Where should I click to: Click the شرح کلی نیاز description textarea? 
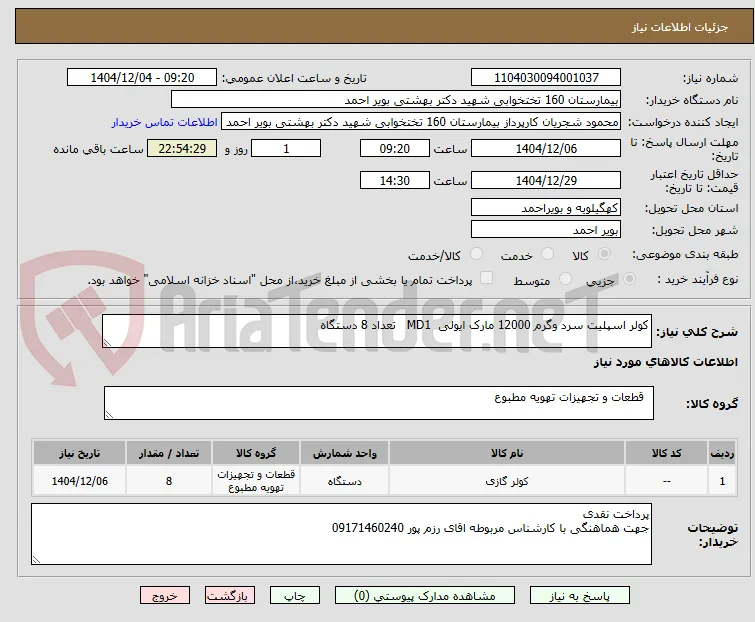(x=377, y=331)
